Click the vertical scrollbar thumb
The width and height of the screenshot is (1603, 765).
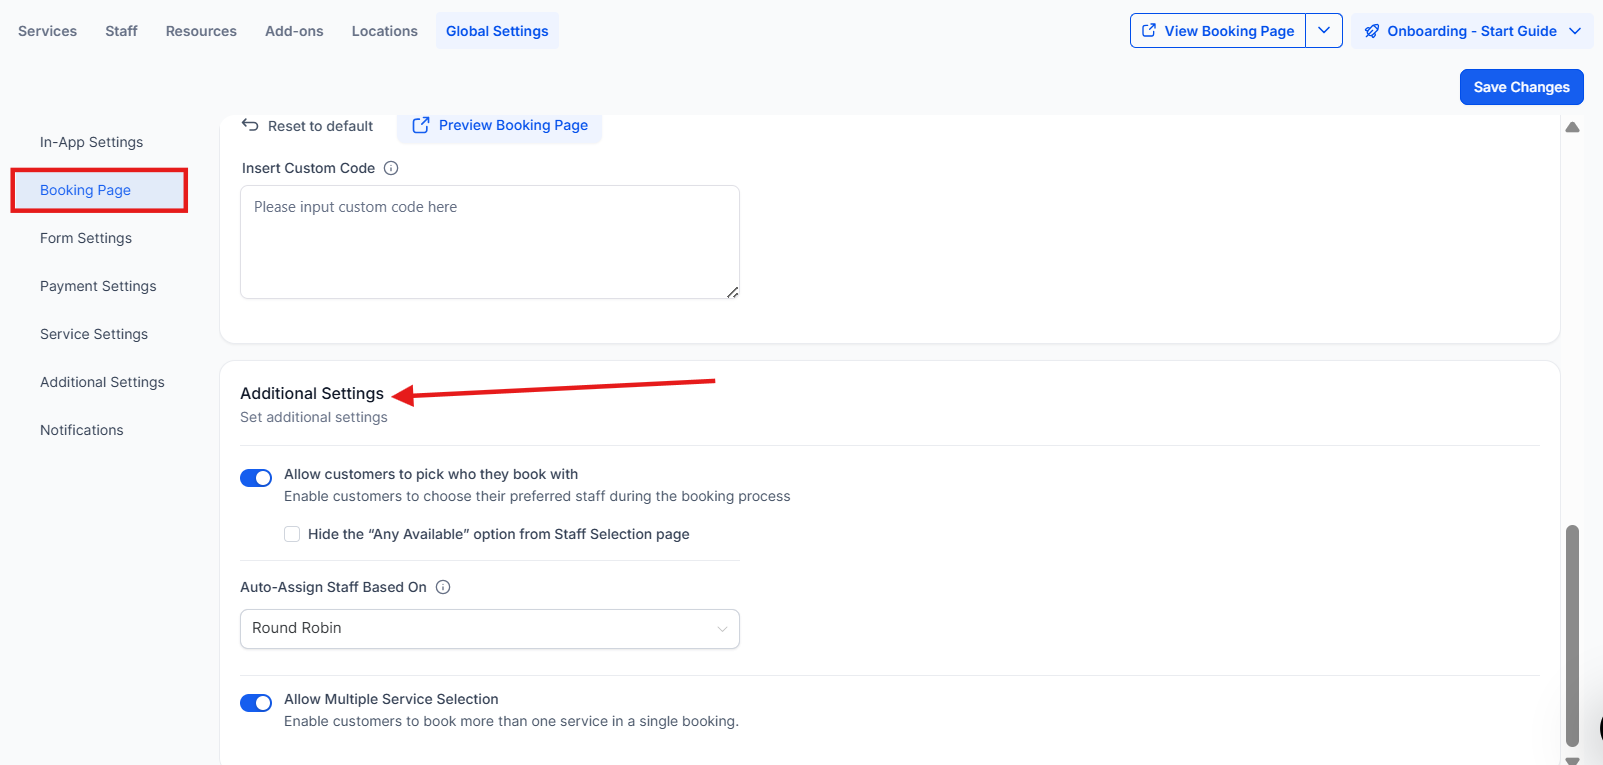tap(1572, 635)
